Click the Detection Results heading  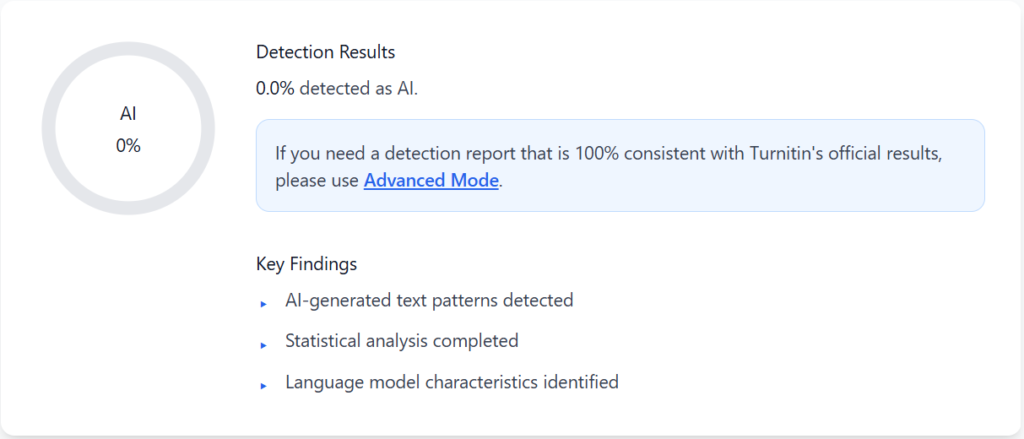coord(325,52)
